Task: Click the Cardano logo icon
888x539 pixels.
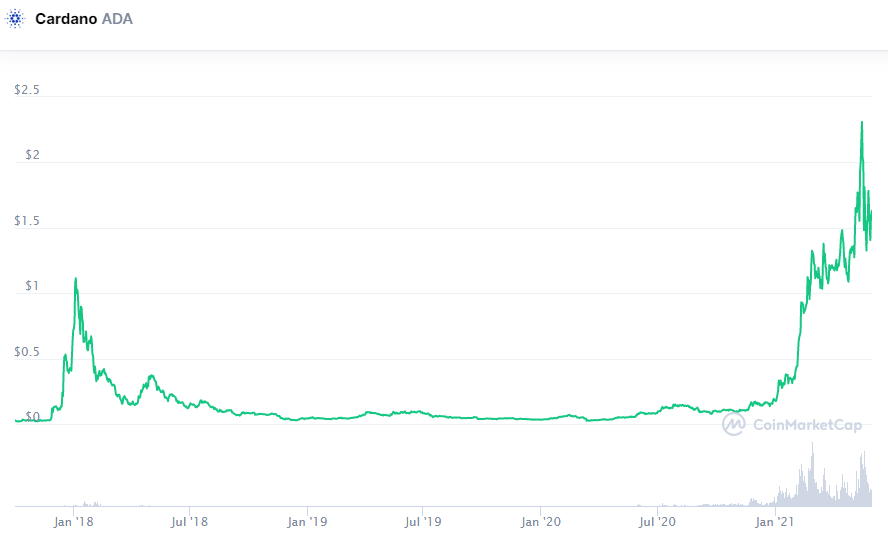Action: tap(16, 19)
